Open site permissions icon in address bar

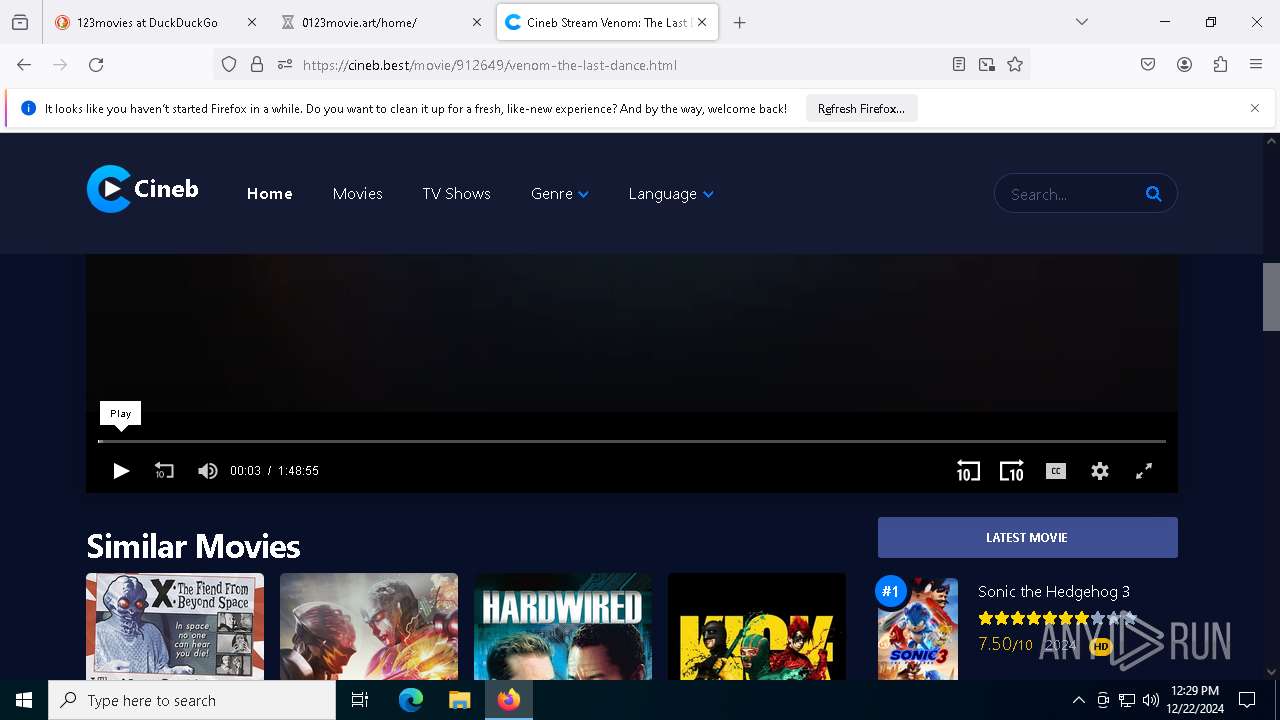[285, 64]
